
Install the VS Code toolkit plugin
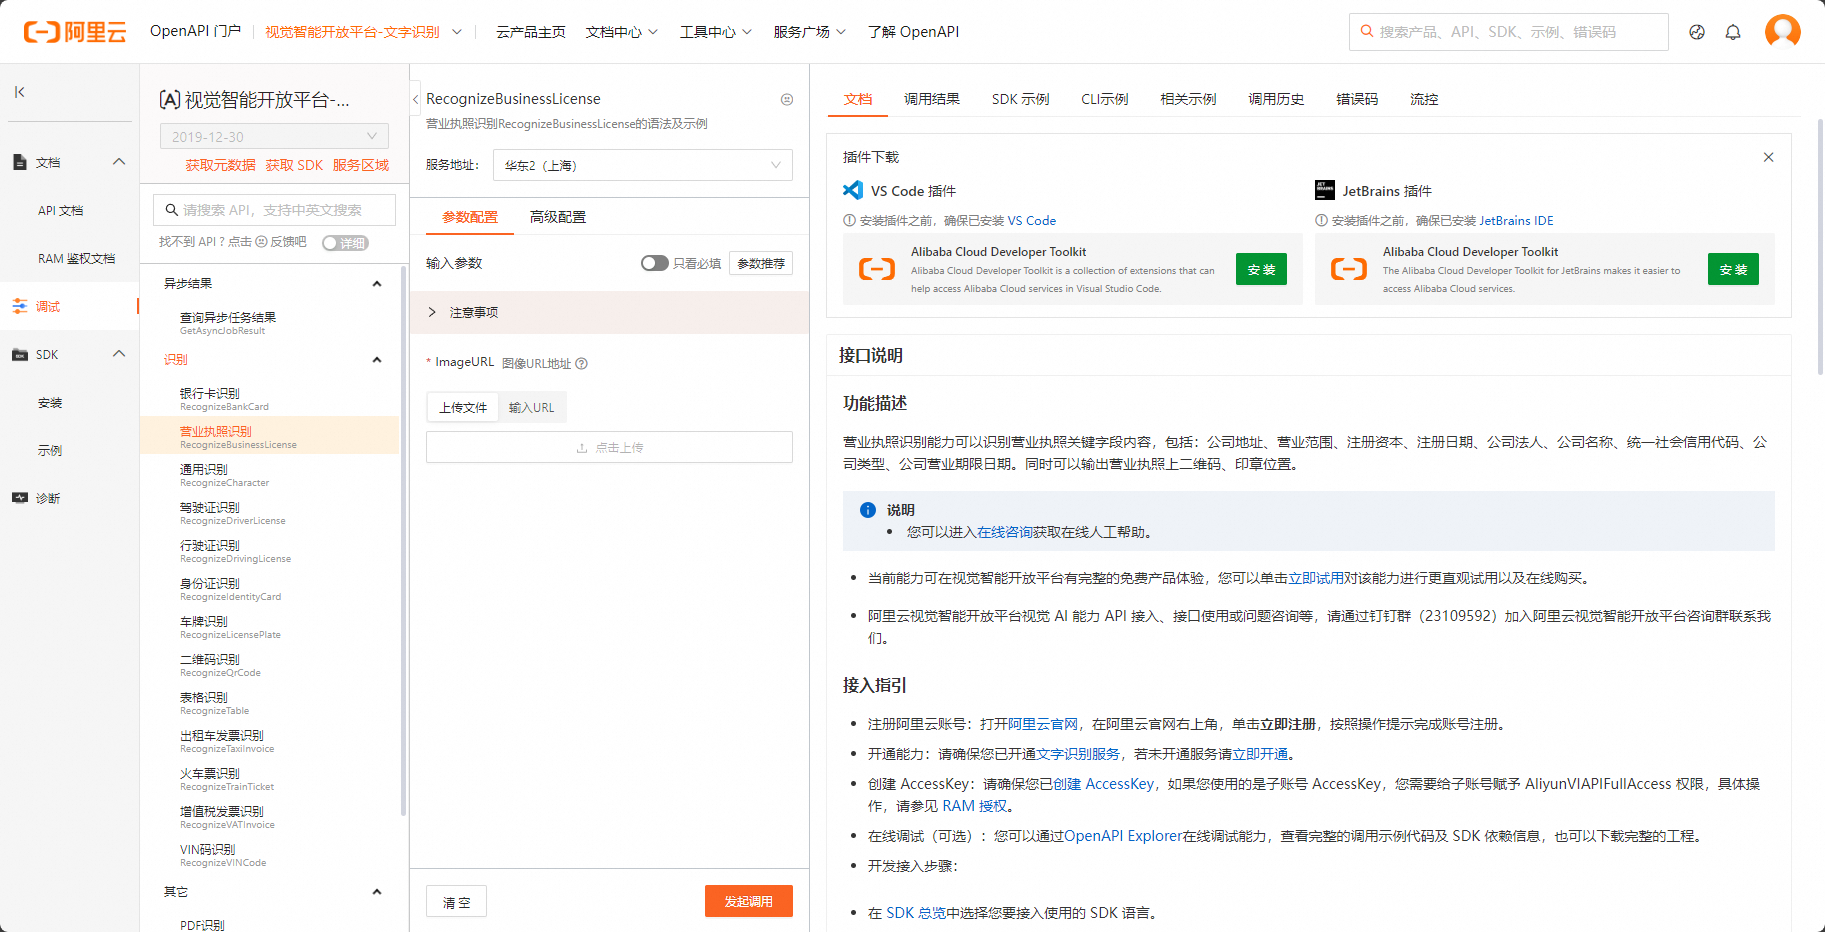coord(1262,269)
